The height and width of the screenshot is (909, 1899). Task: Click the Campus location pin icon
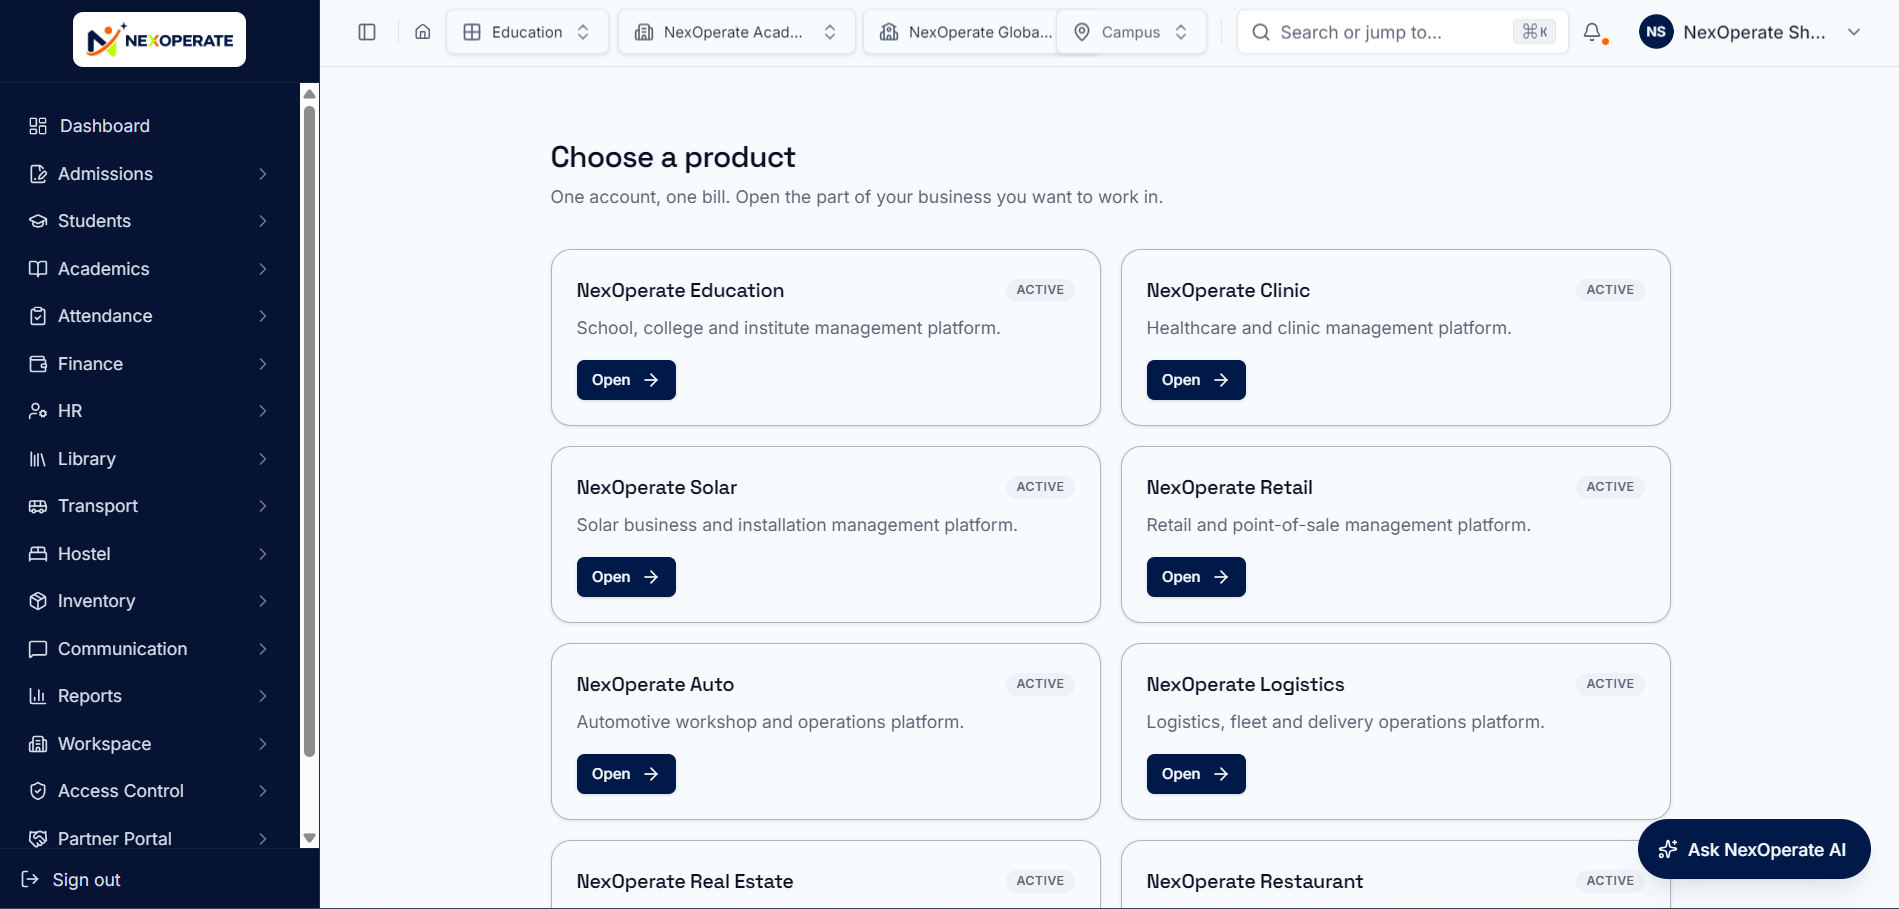coord(1082,32)
